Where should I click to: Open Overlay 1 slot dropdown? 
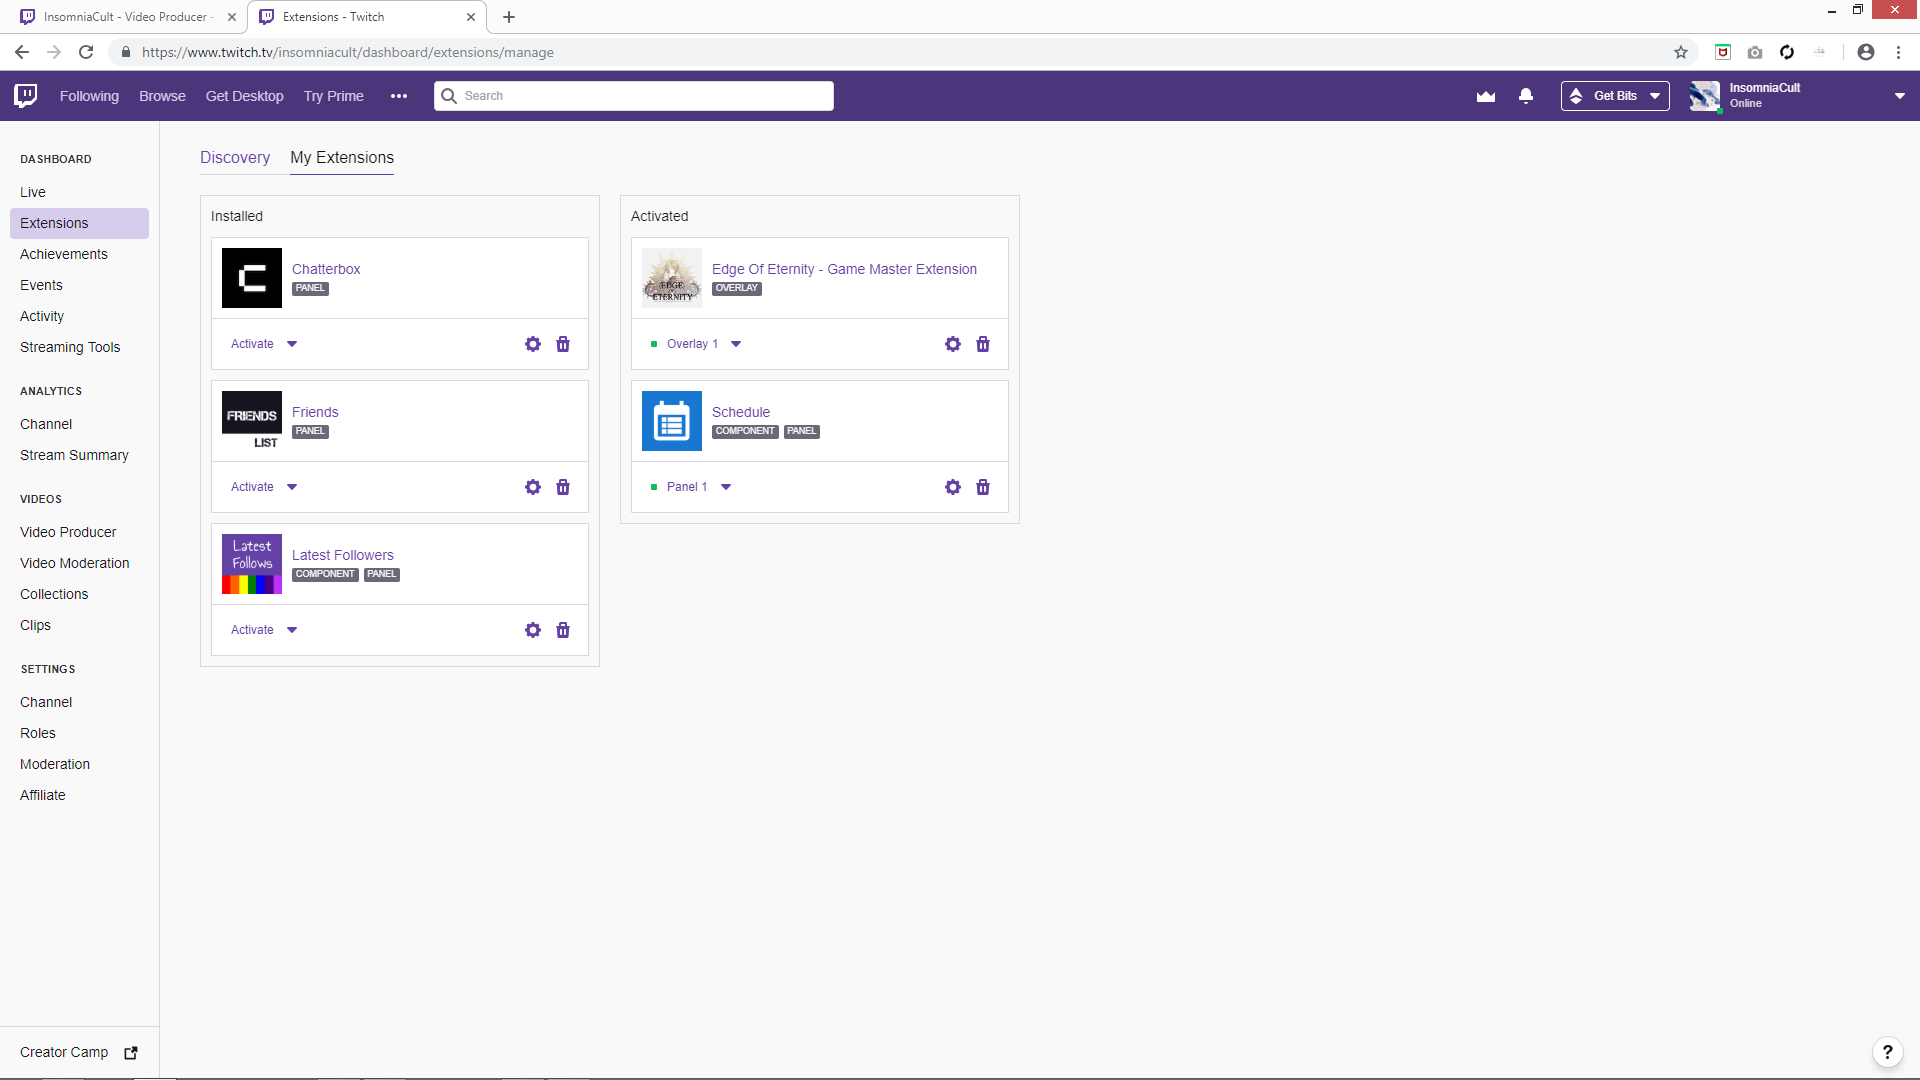pyautogui.click(x=696, y=344)
